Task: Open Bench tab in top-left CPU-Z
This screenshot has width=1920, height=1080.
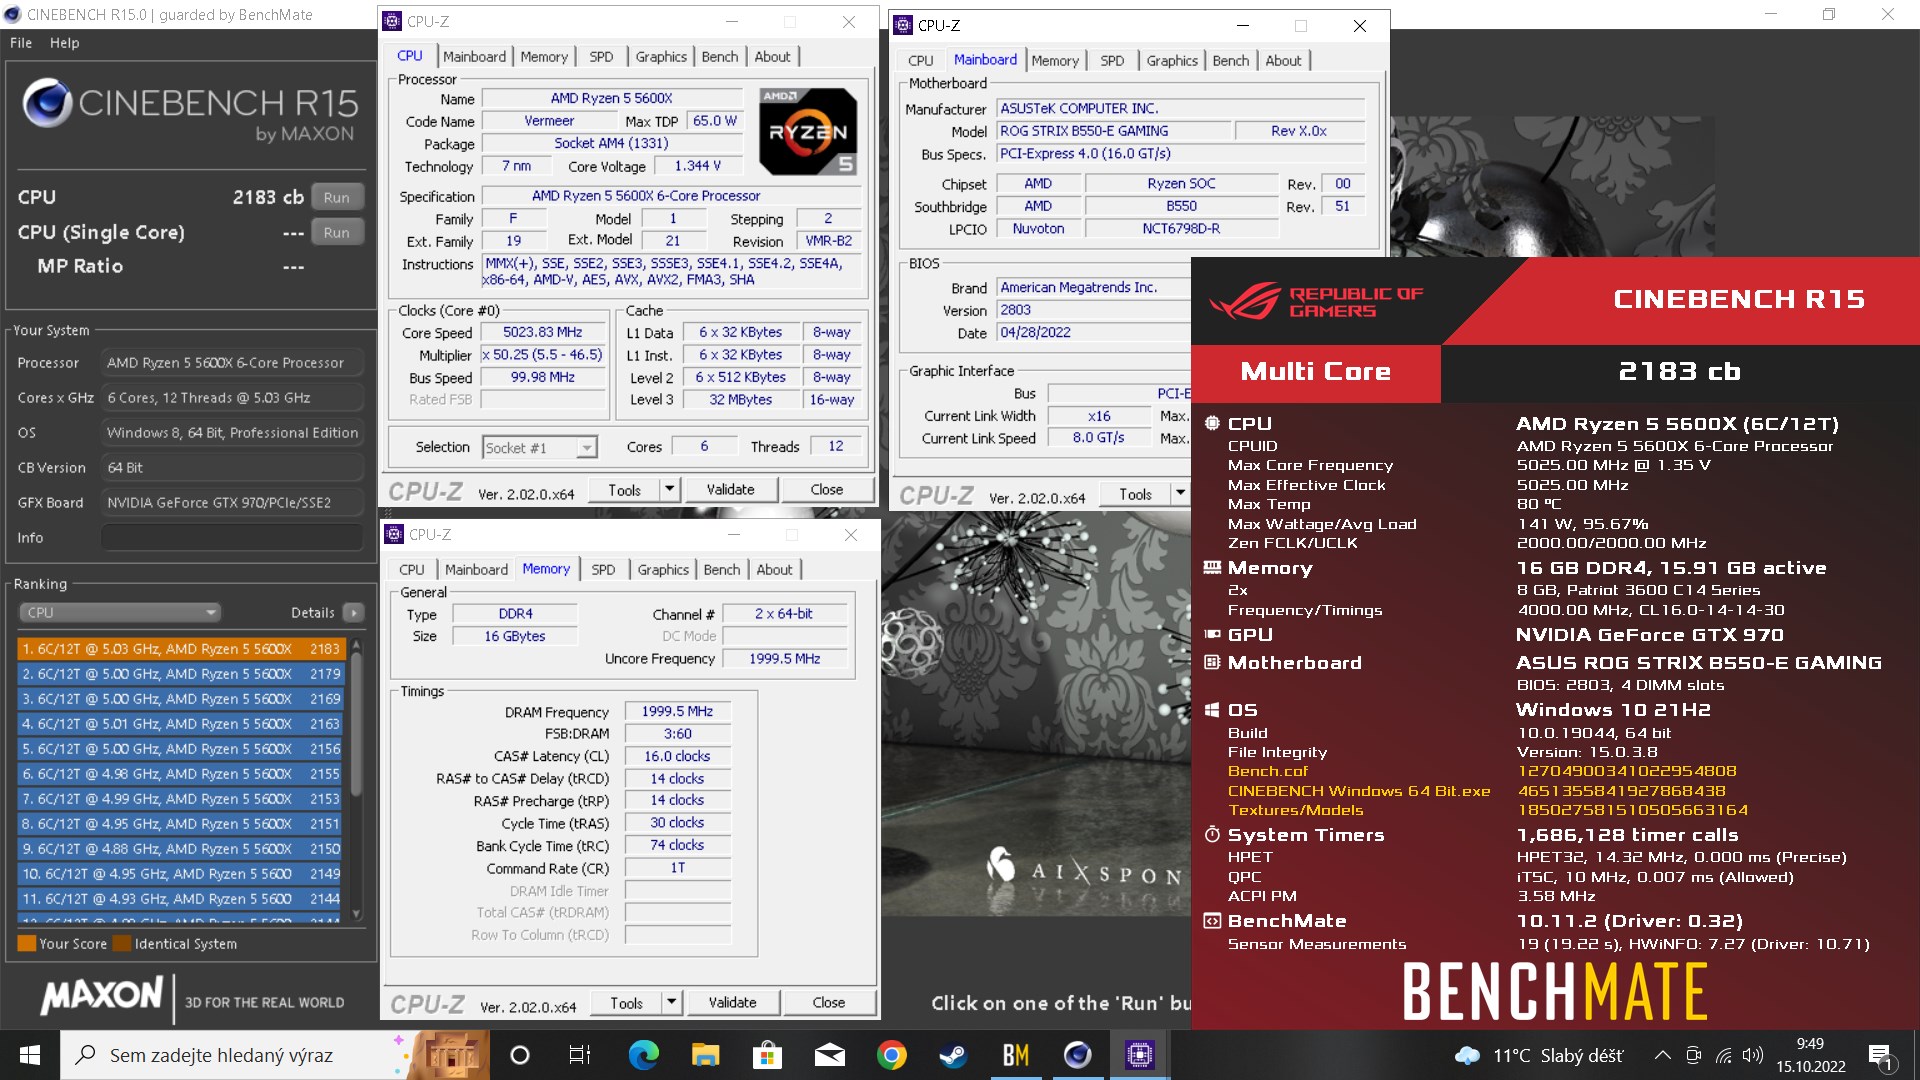Action: click(x=720, y=57)
